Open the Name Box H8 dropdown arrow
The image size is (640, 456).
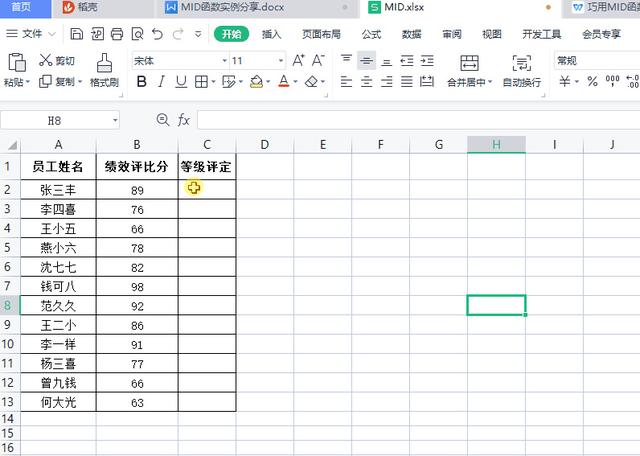click(x=115, y=120)
